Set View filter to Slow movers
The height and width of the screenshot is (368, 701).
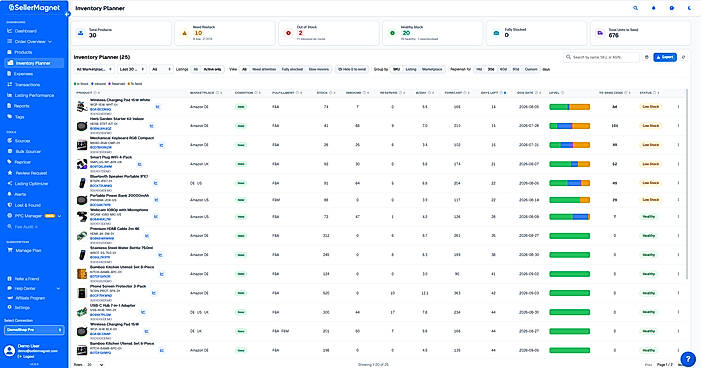pyautogui.click(x=319, y=69)
